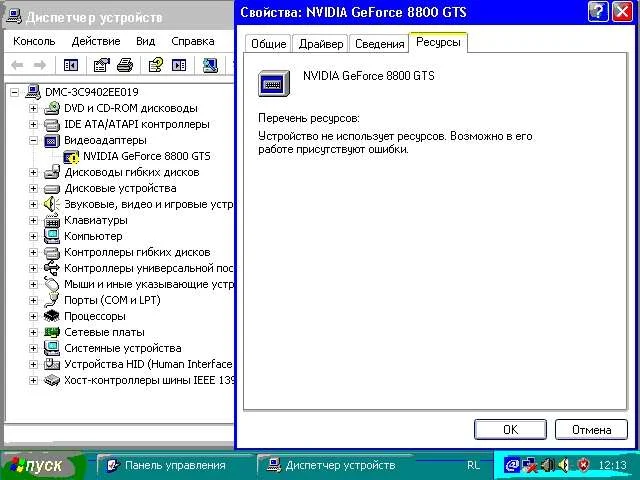Click the Help toolbar icon with question mark
The image size is (640, 480).
pos(156,65)
